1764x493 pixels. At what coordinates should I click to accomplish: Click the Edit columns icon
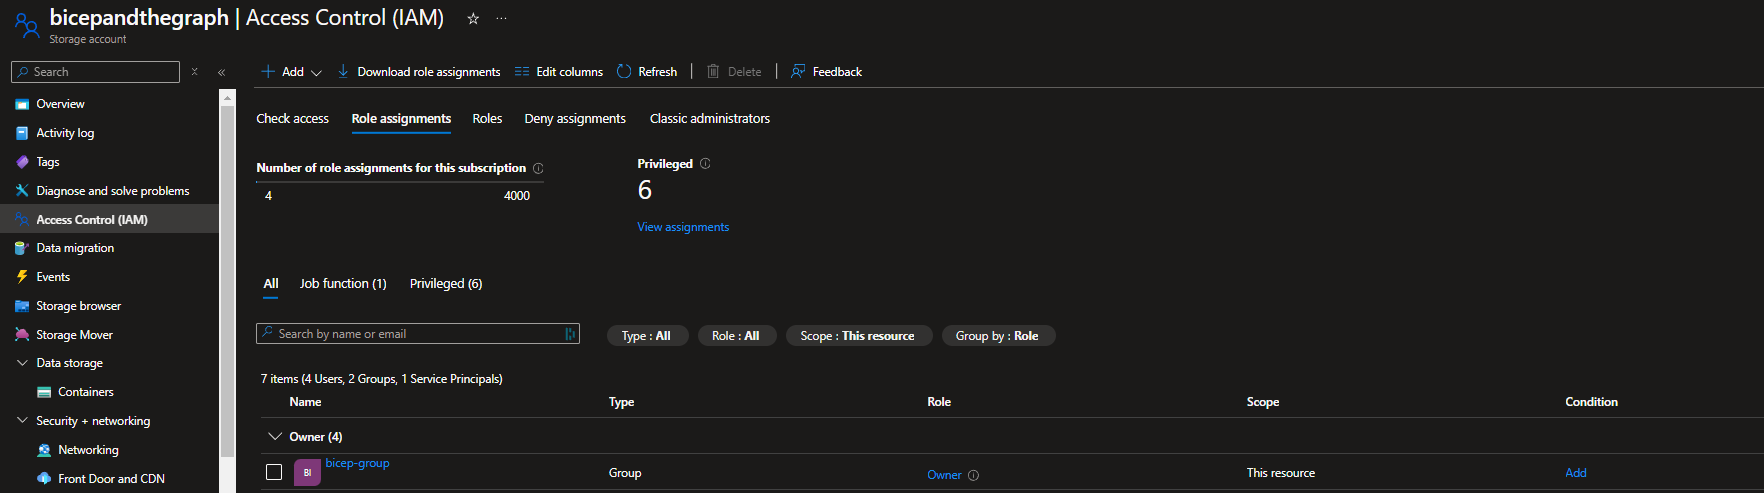click(x=522, y=72)
